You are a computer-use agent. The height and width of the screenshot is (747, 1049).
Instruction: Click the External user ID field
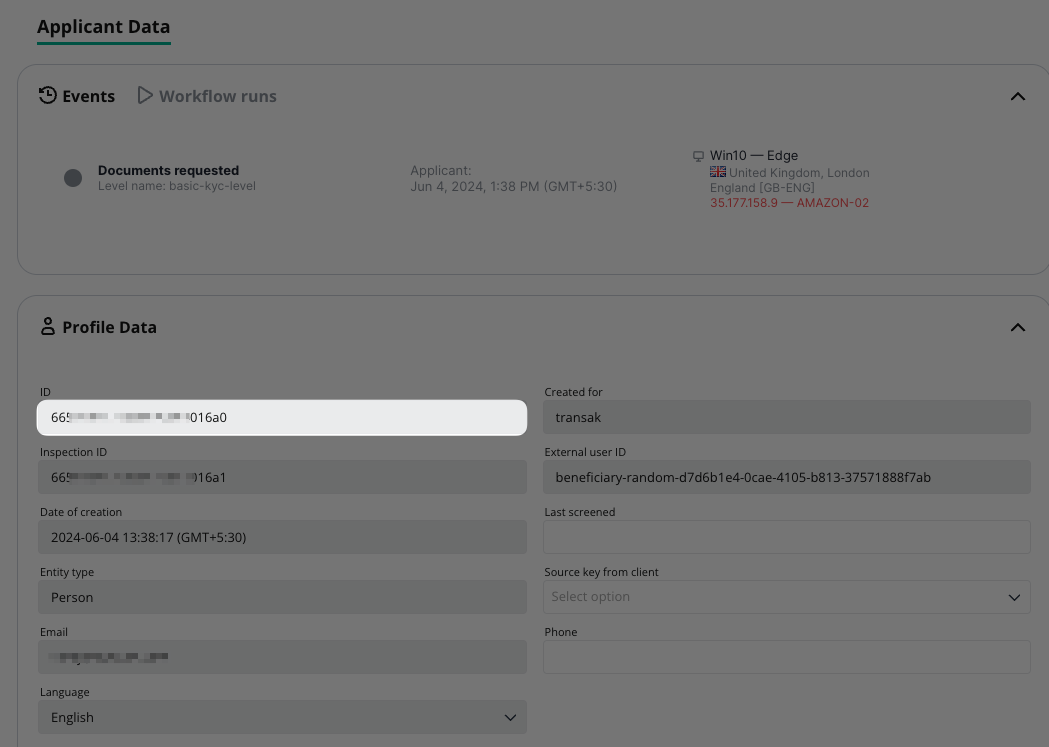tap(786, 477)
